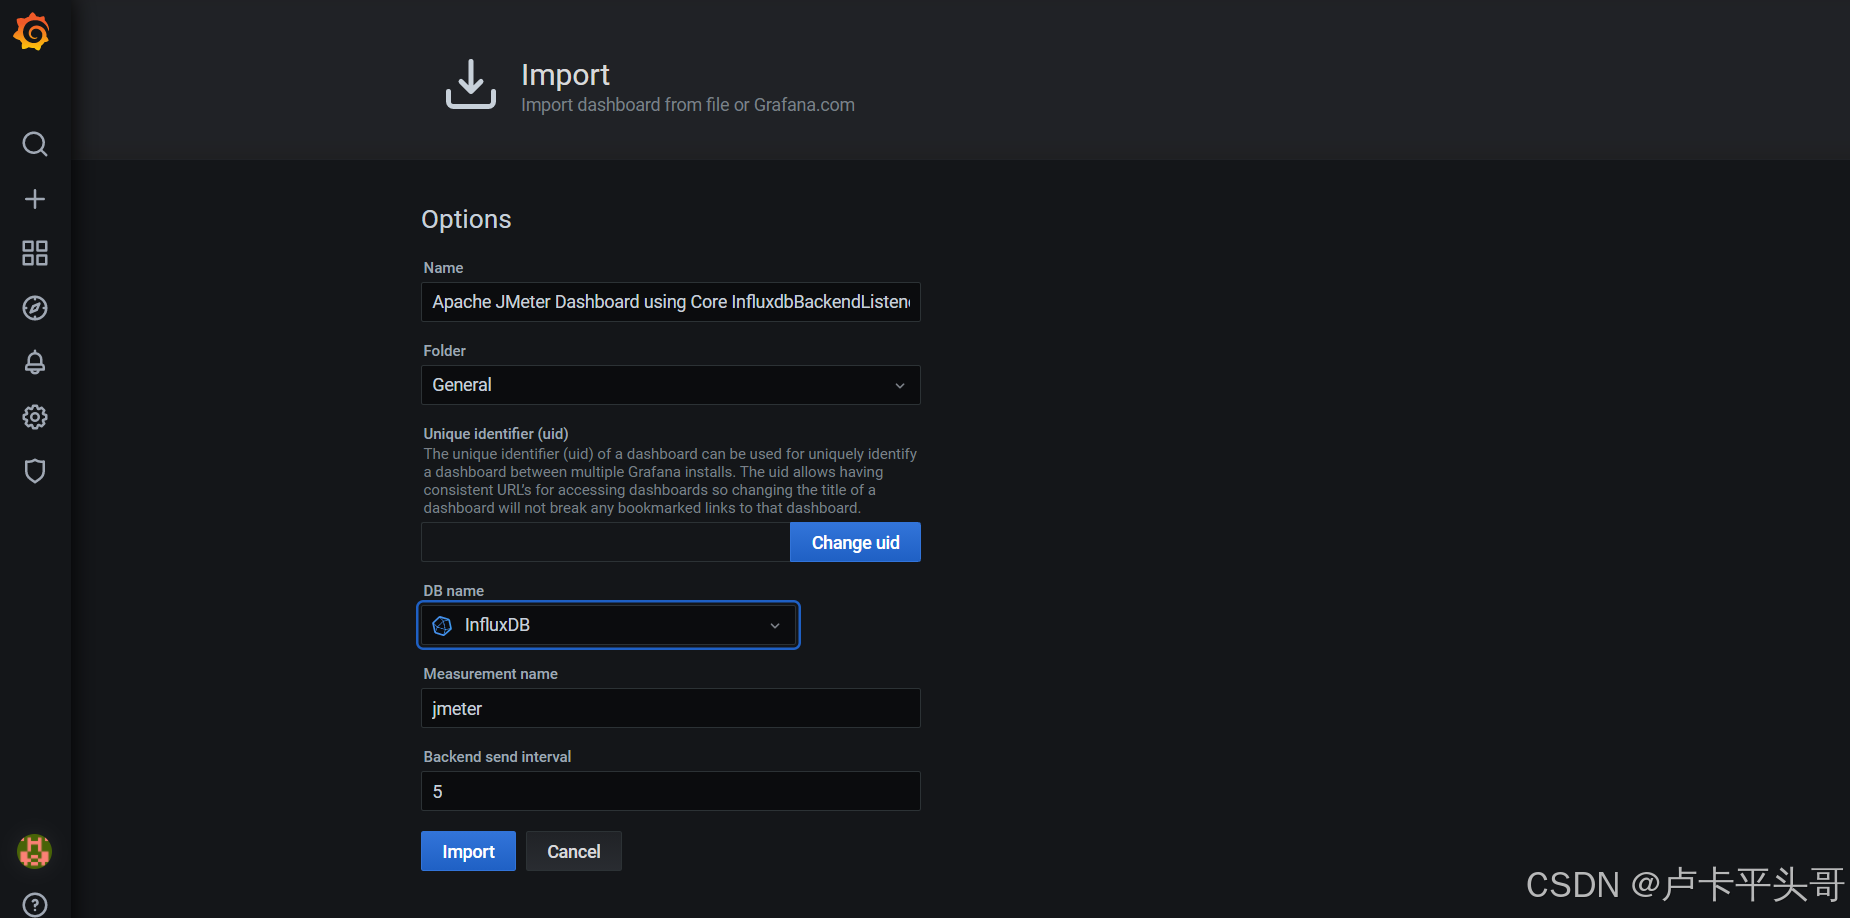
Task: Click the Folder field label
Action: (x=444, y=351)
